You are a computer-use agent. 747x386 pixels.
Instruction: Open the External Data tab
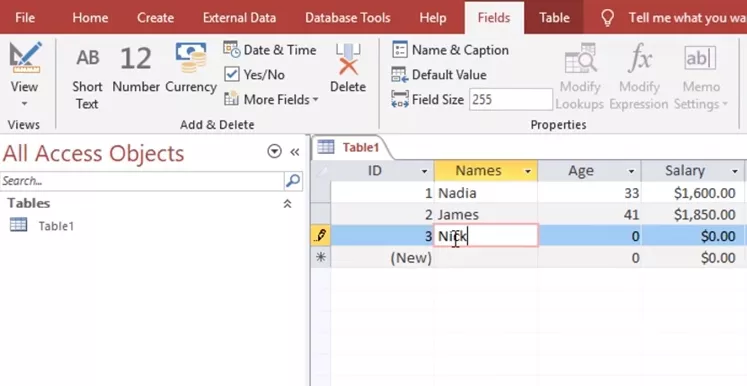pos(239,18)
